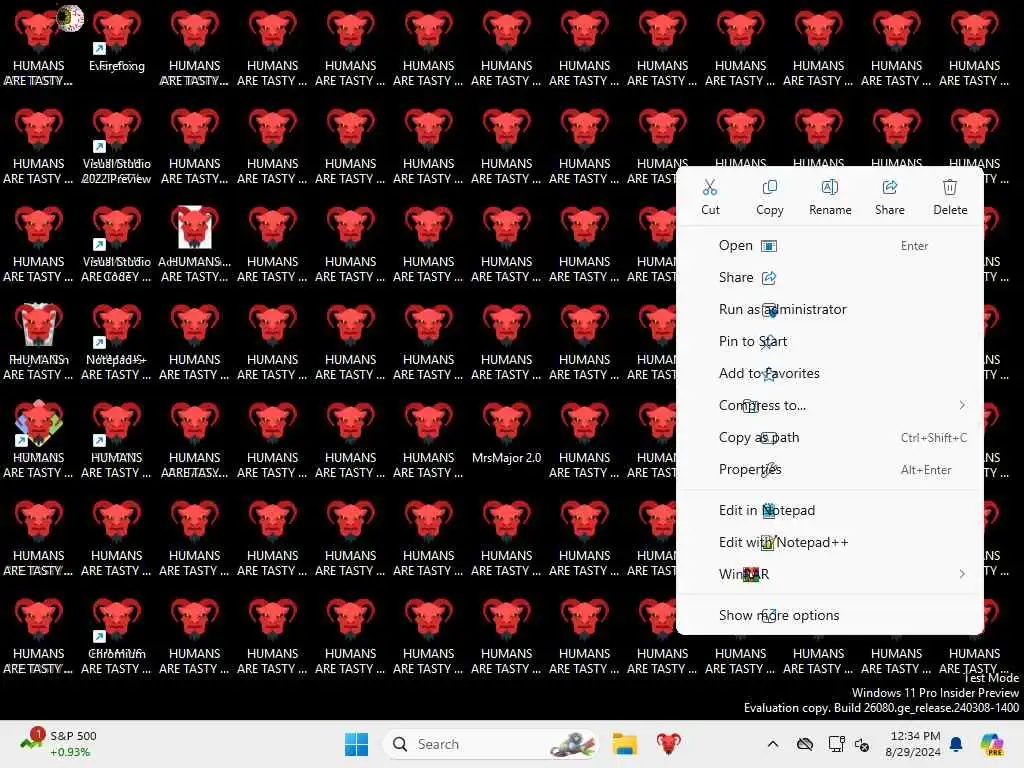This screenshot has width=1024, height=768.
Task: Click Show more options
Action: 829,615
